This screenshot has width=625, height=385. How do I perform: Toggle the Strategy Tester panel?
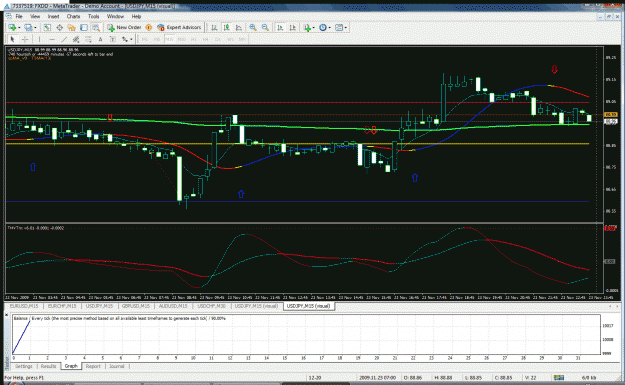pos(96,27)
